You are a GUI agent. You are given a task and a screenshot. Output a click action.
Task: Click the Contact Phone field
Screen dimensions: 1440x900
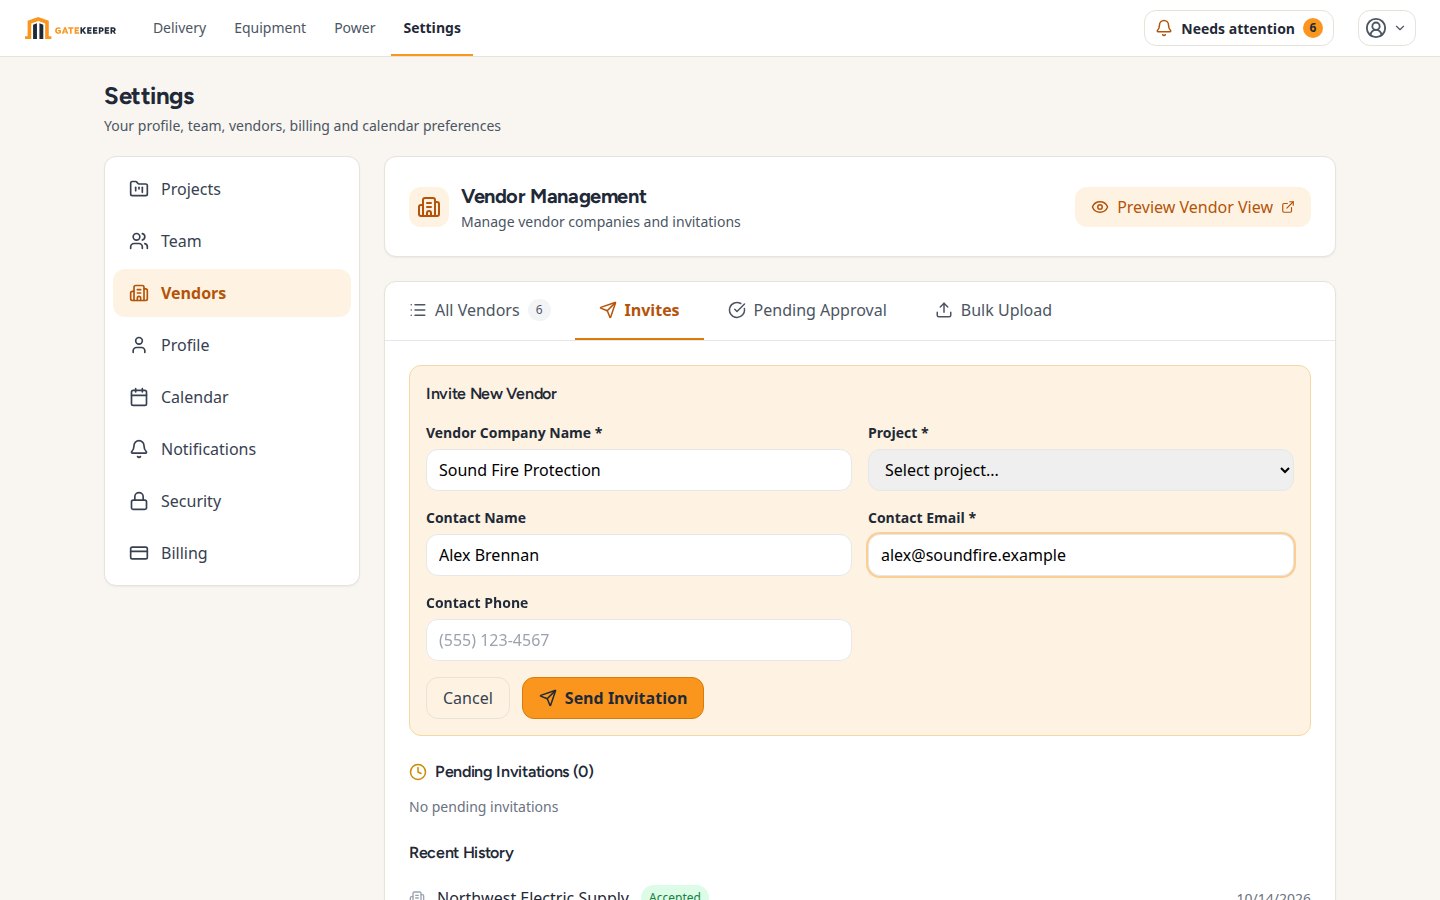[x=639, y=640]
